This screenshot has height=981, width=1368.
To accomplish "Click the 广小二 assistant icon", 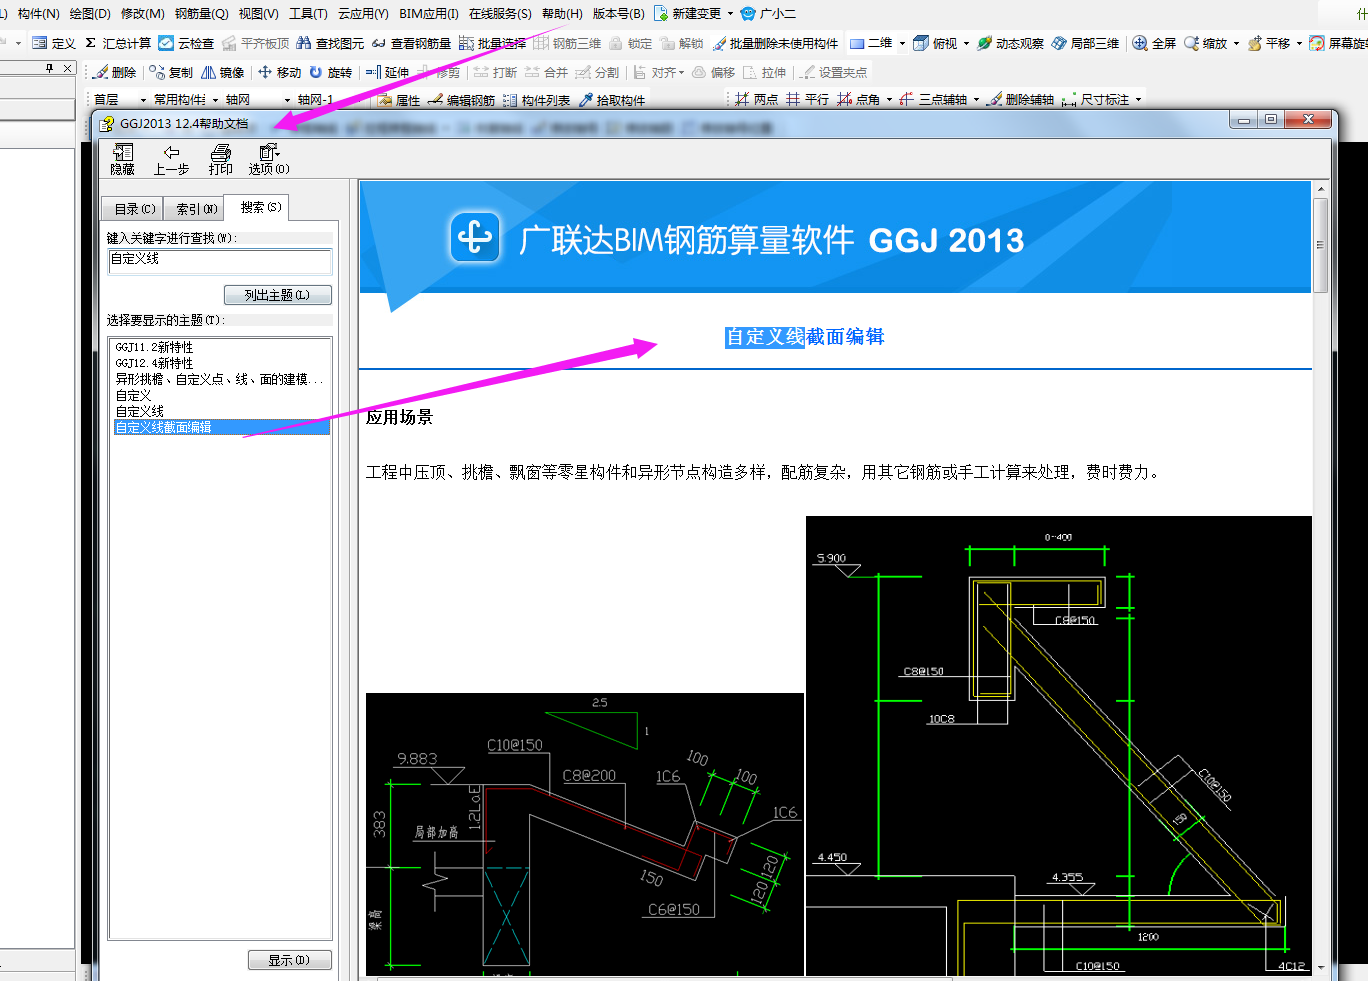I will click(x=748, y=14).
